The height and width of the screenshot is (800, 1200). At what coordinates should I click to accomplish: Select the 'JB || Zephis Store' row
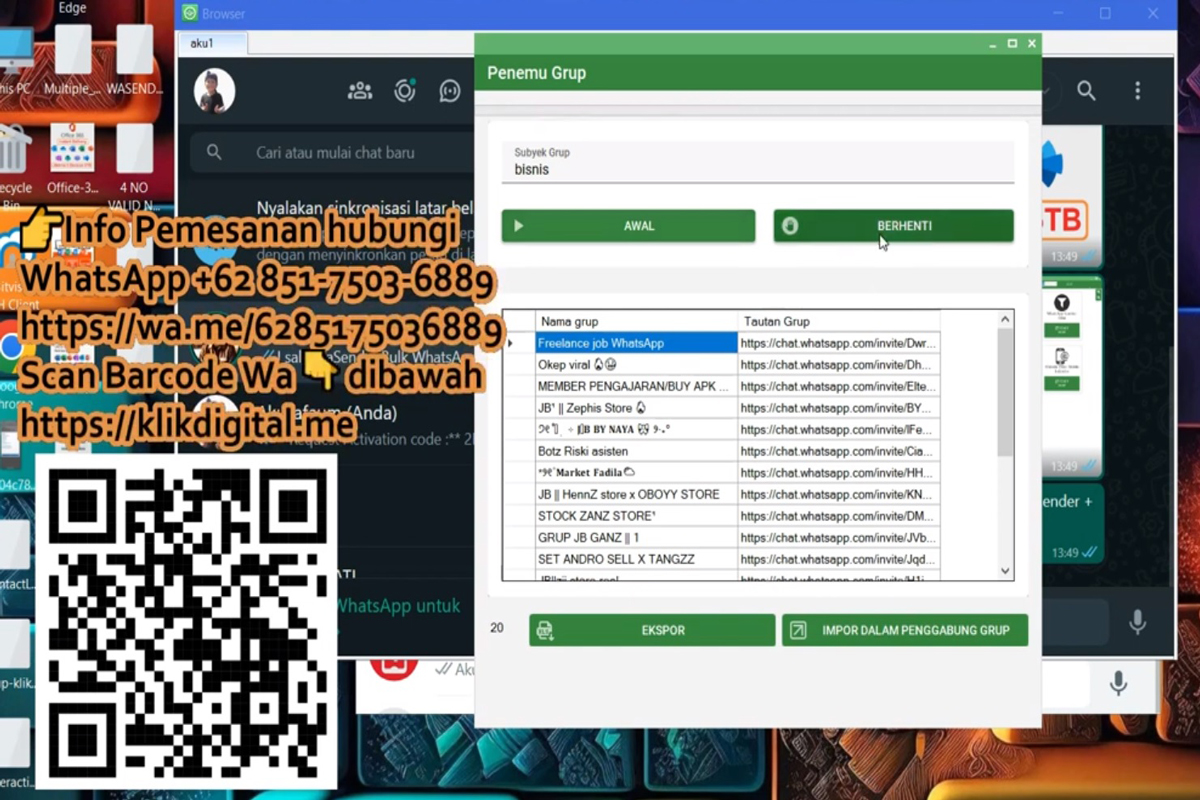coord(636,408)
